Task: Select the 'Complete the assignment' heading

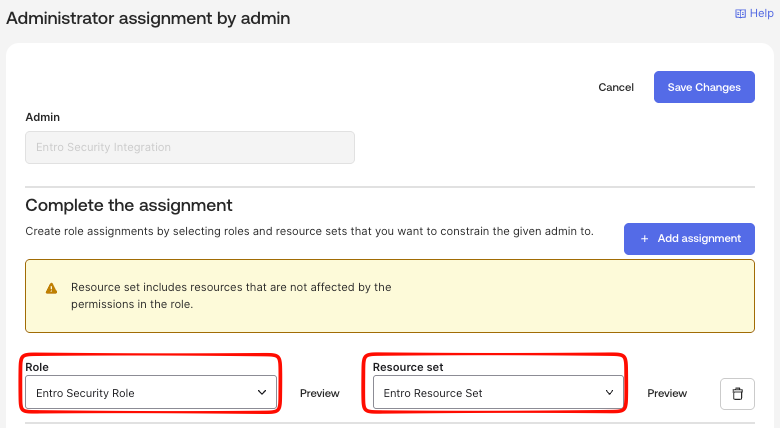Action: point(129,205)
